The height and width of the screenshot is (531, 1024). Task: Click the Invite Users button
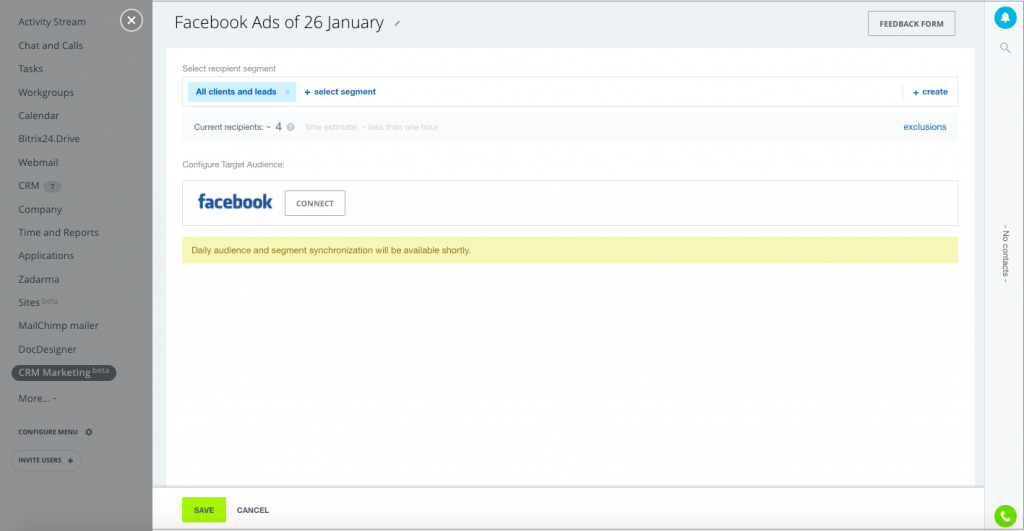tap(46, 460)
